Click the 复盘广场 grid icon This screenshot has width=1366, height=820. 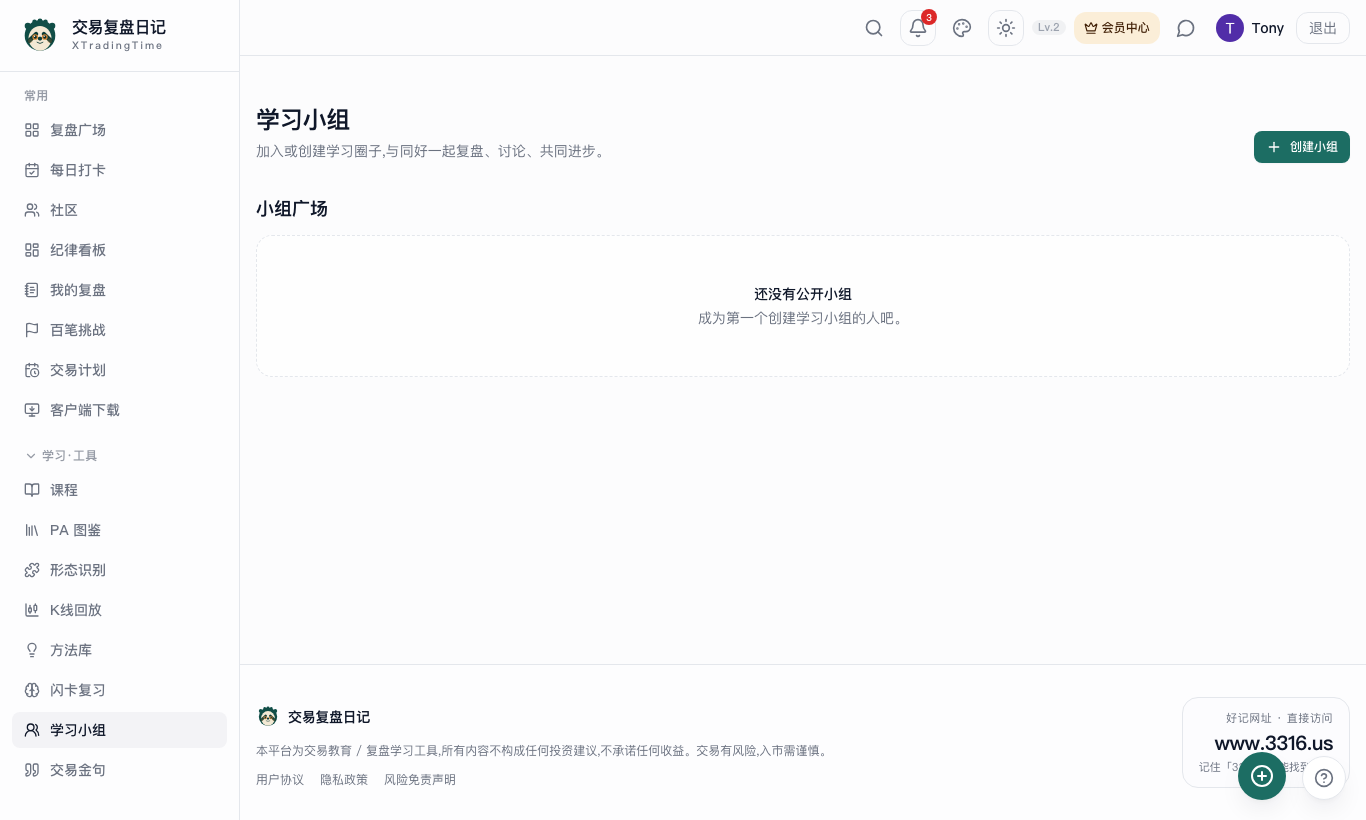tap(32, 130)
